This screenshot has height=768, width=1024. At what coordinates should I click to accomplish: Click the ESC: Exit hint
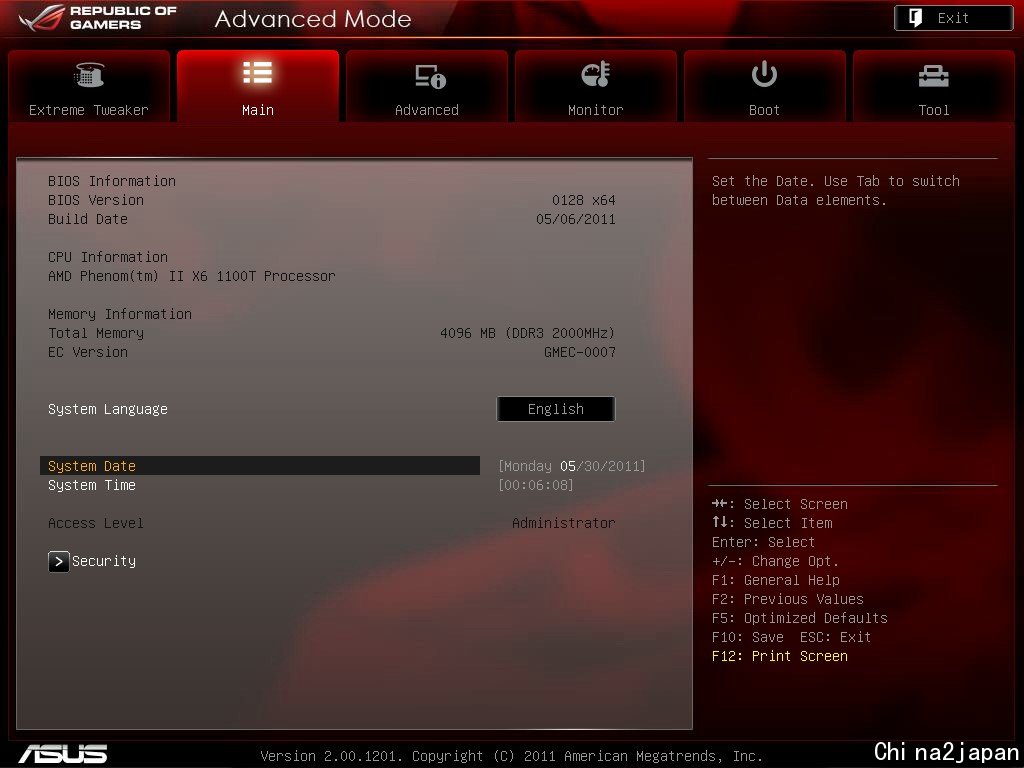coord(835,637)
